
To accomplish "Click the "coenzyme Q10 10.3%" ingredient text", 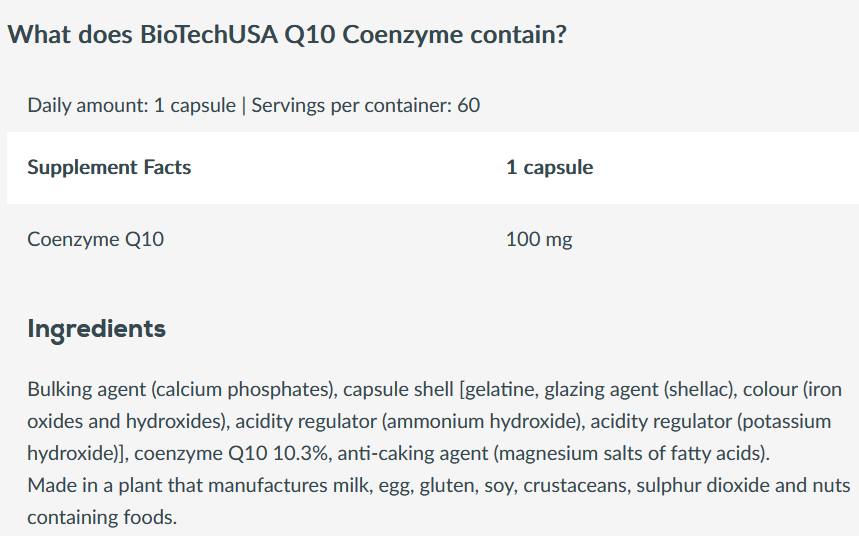I will (x=230, y=453).
